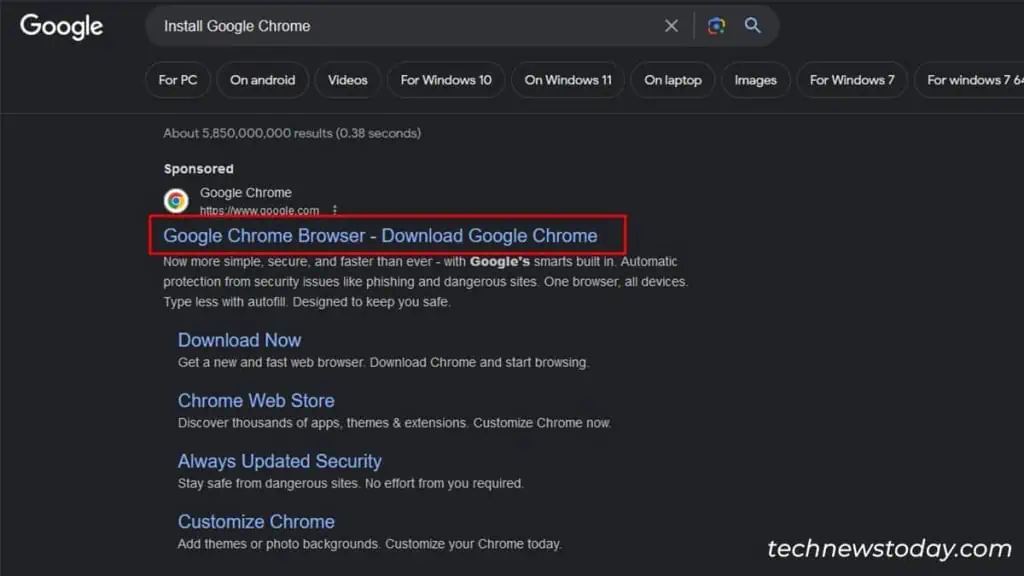Open Google Lens image search
1024x576 pixels.
716,25
